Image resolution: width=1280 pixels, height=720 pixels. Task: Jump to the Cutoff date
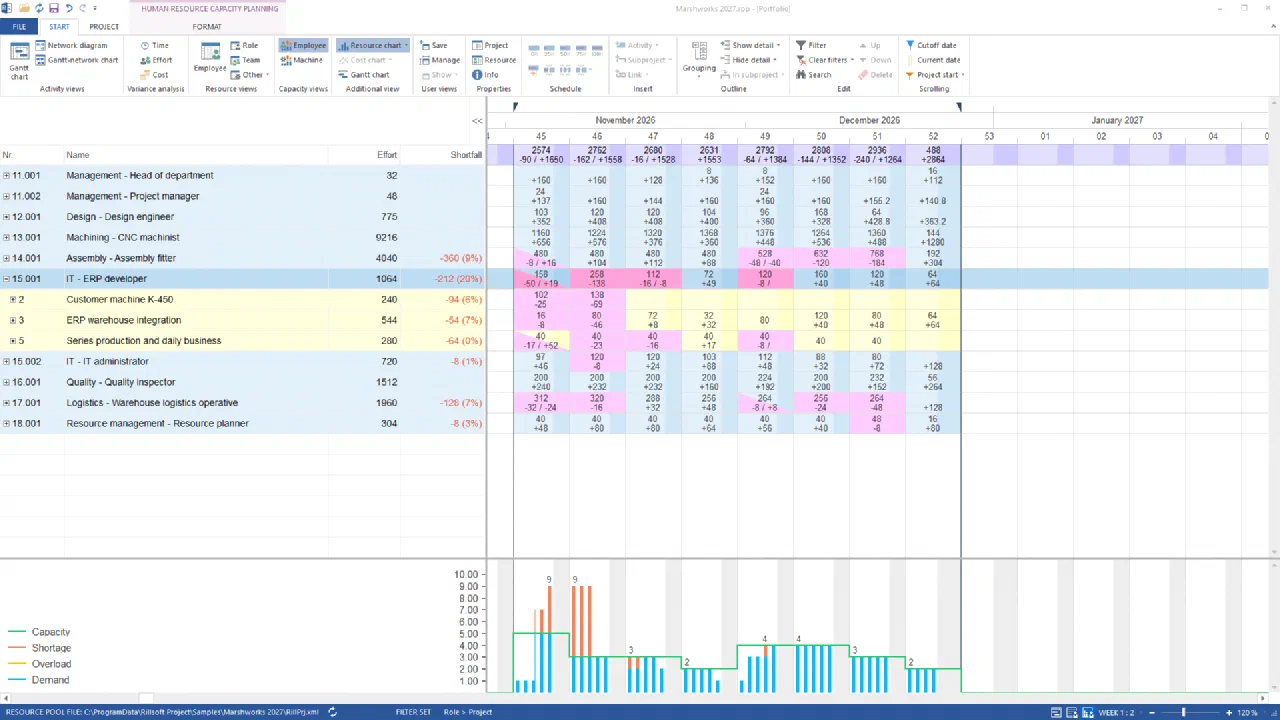pos(931,45)
